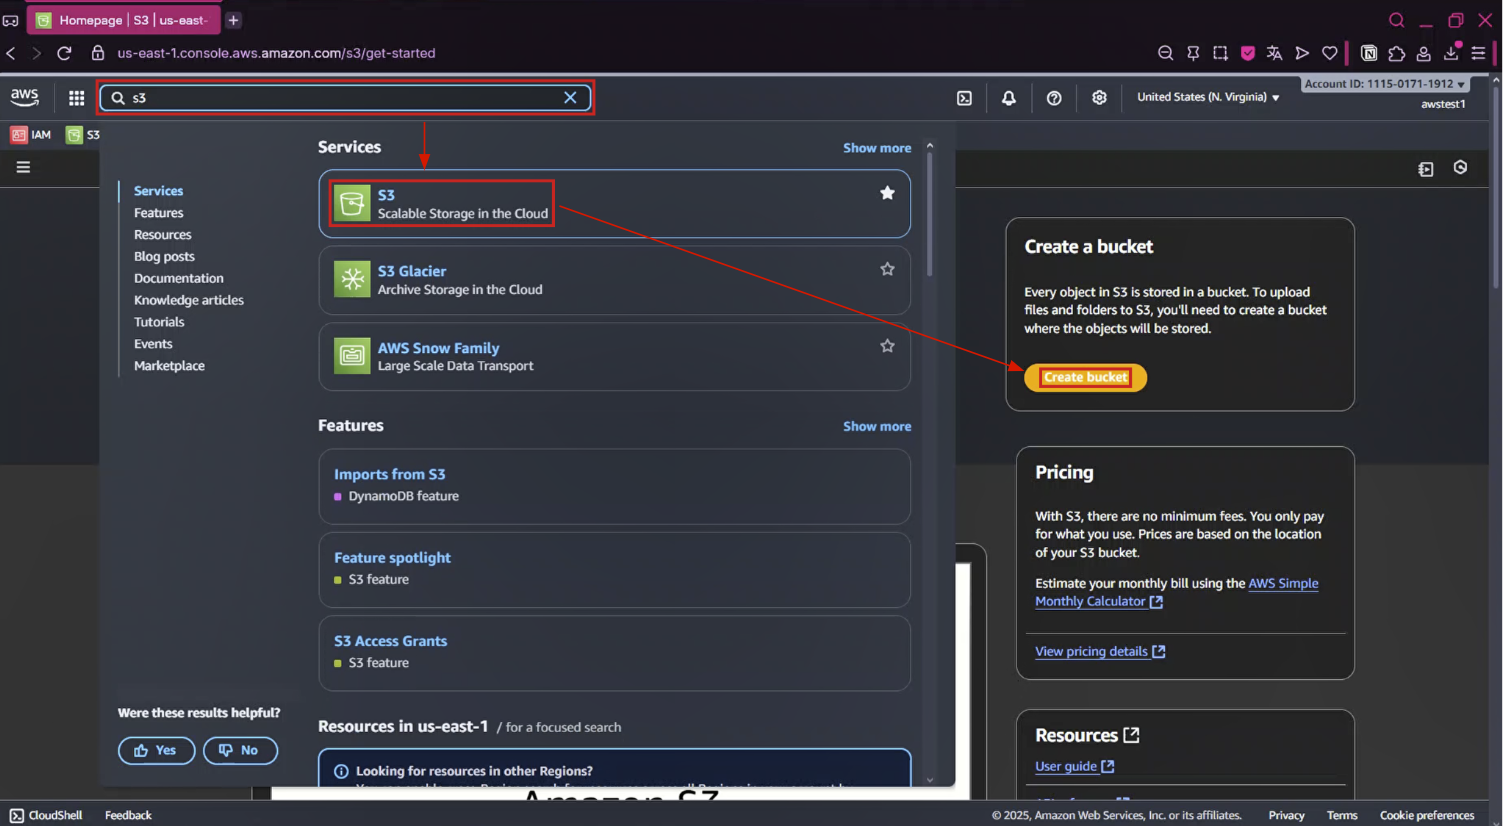1504x826 pixels.
Task: Open the help question mark menu
Action: (x=1054, y=98)
